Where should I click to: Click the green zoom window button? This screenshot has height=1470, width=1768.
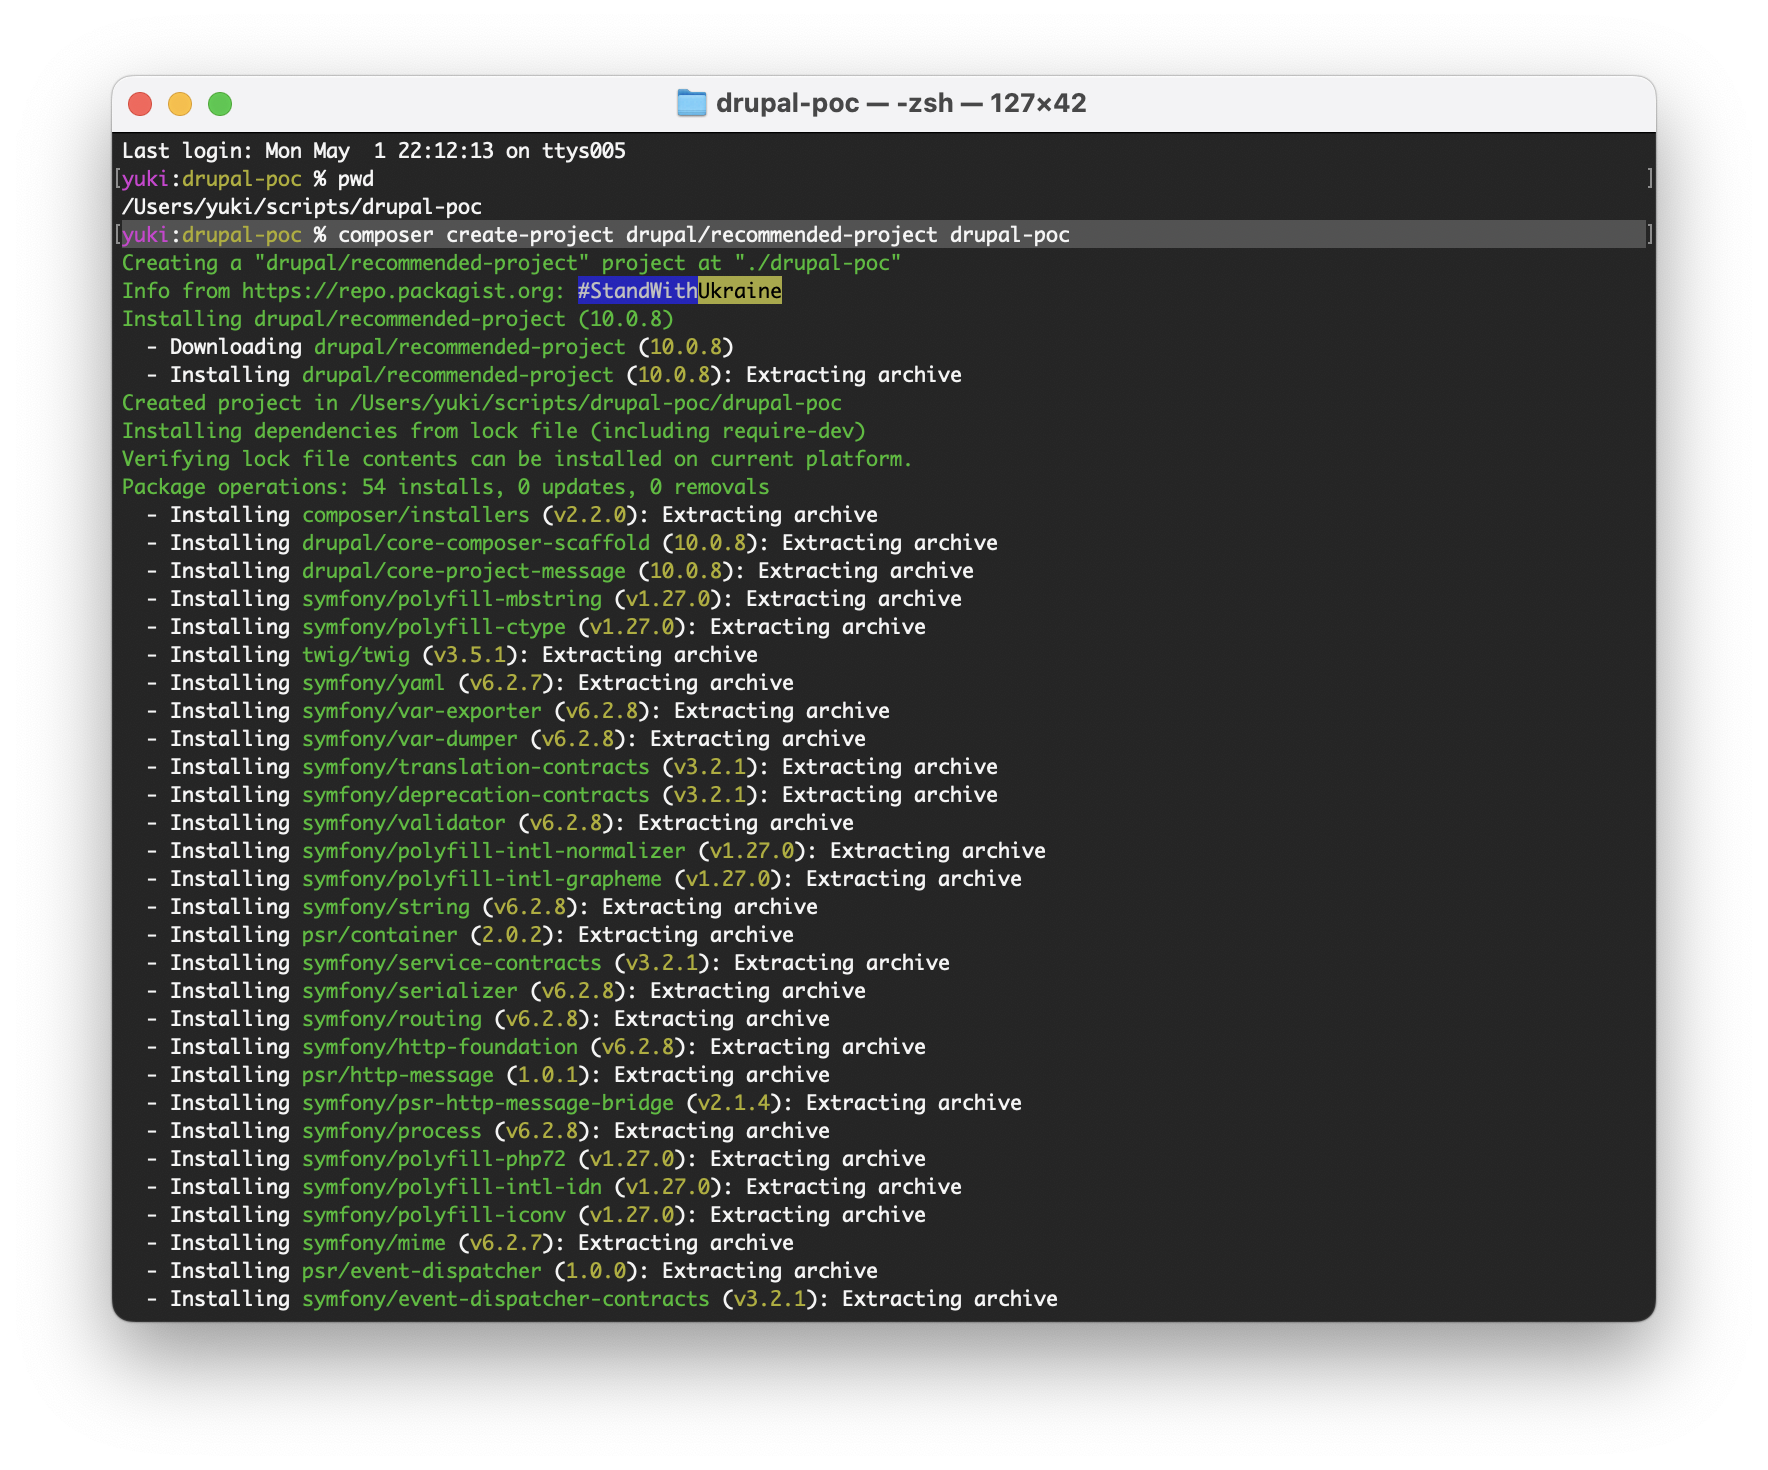[x=220, y=104]
